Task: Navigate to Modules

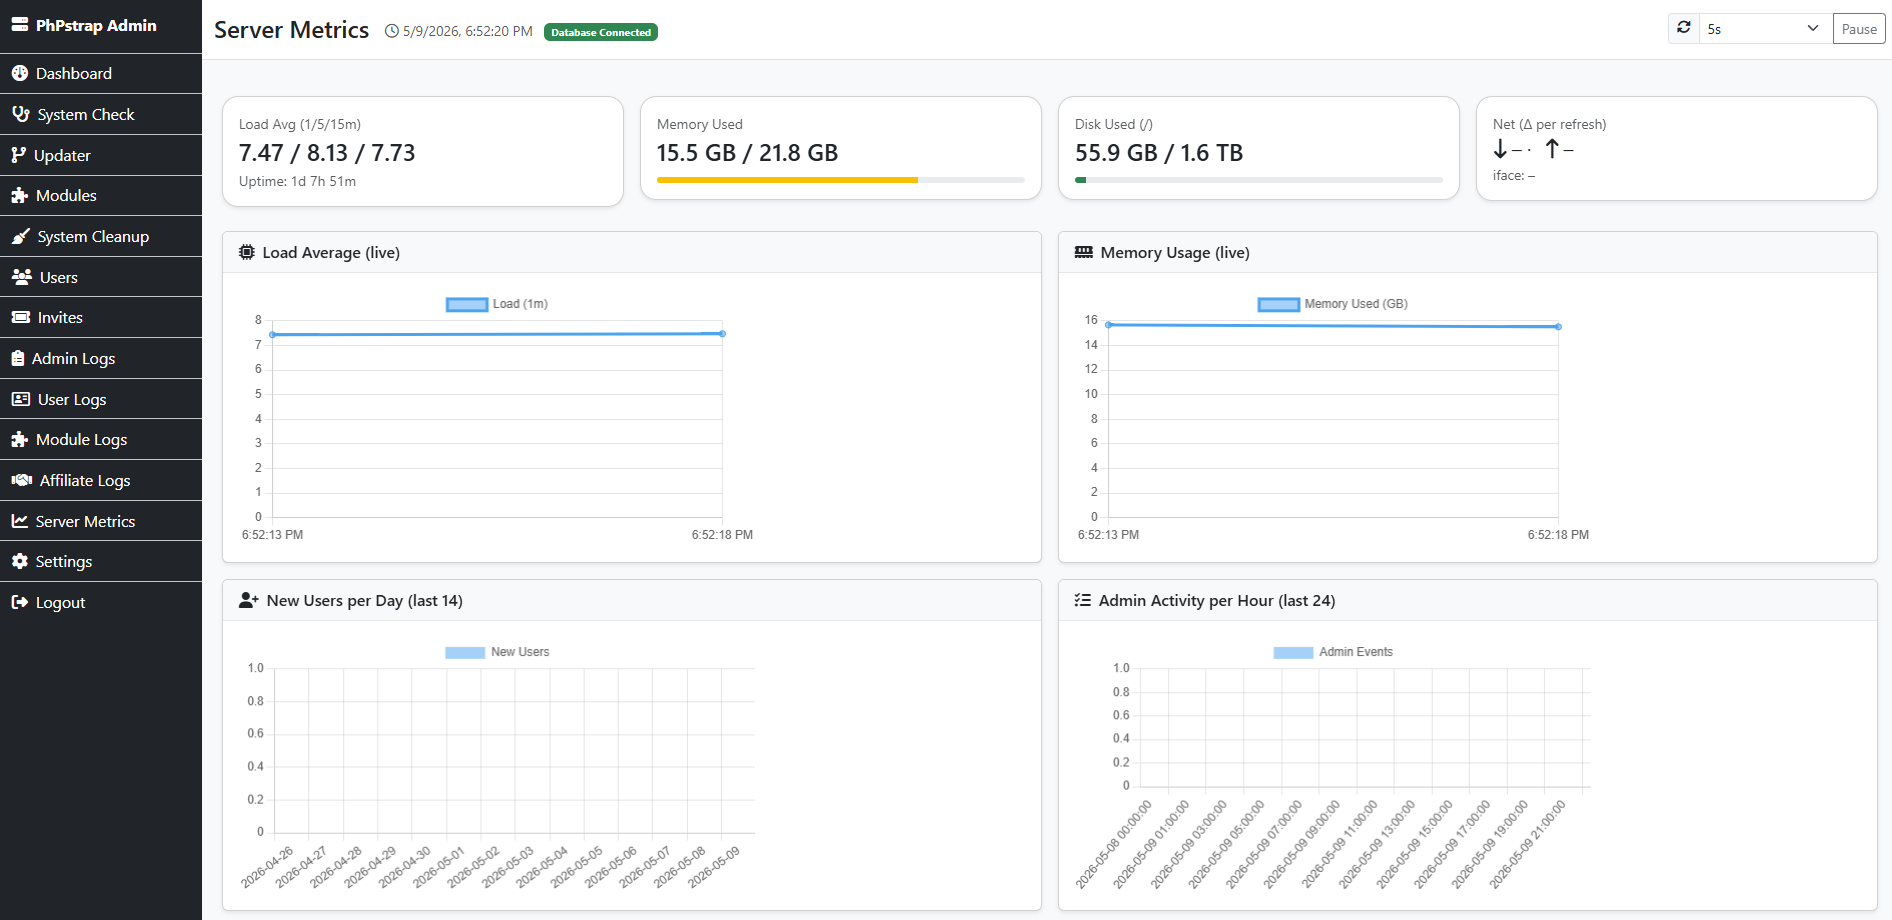Action: tap(101, 195)
